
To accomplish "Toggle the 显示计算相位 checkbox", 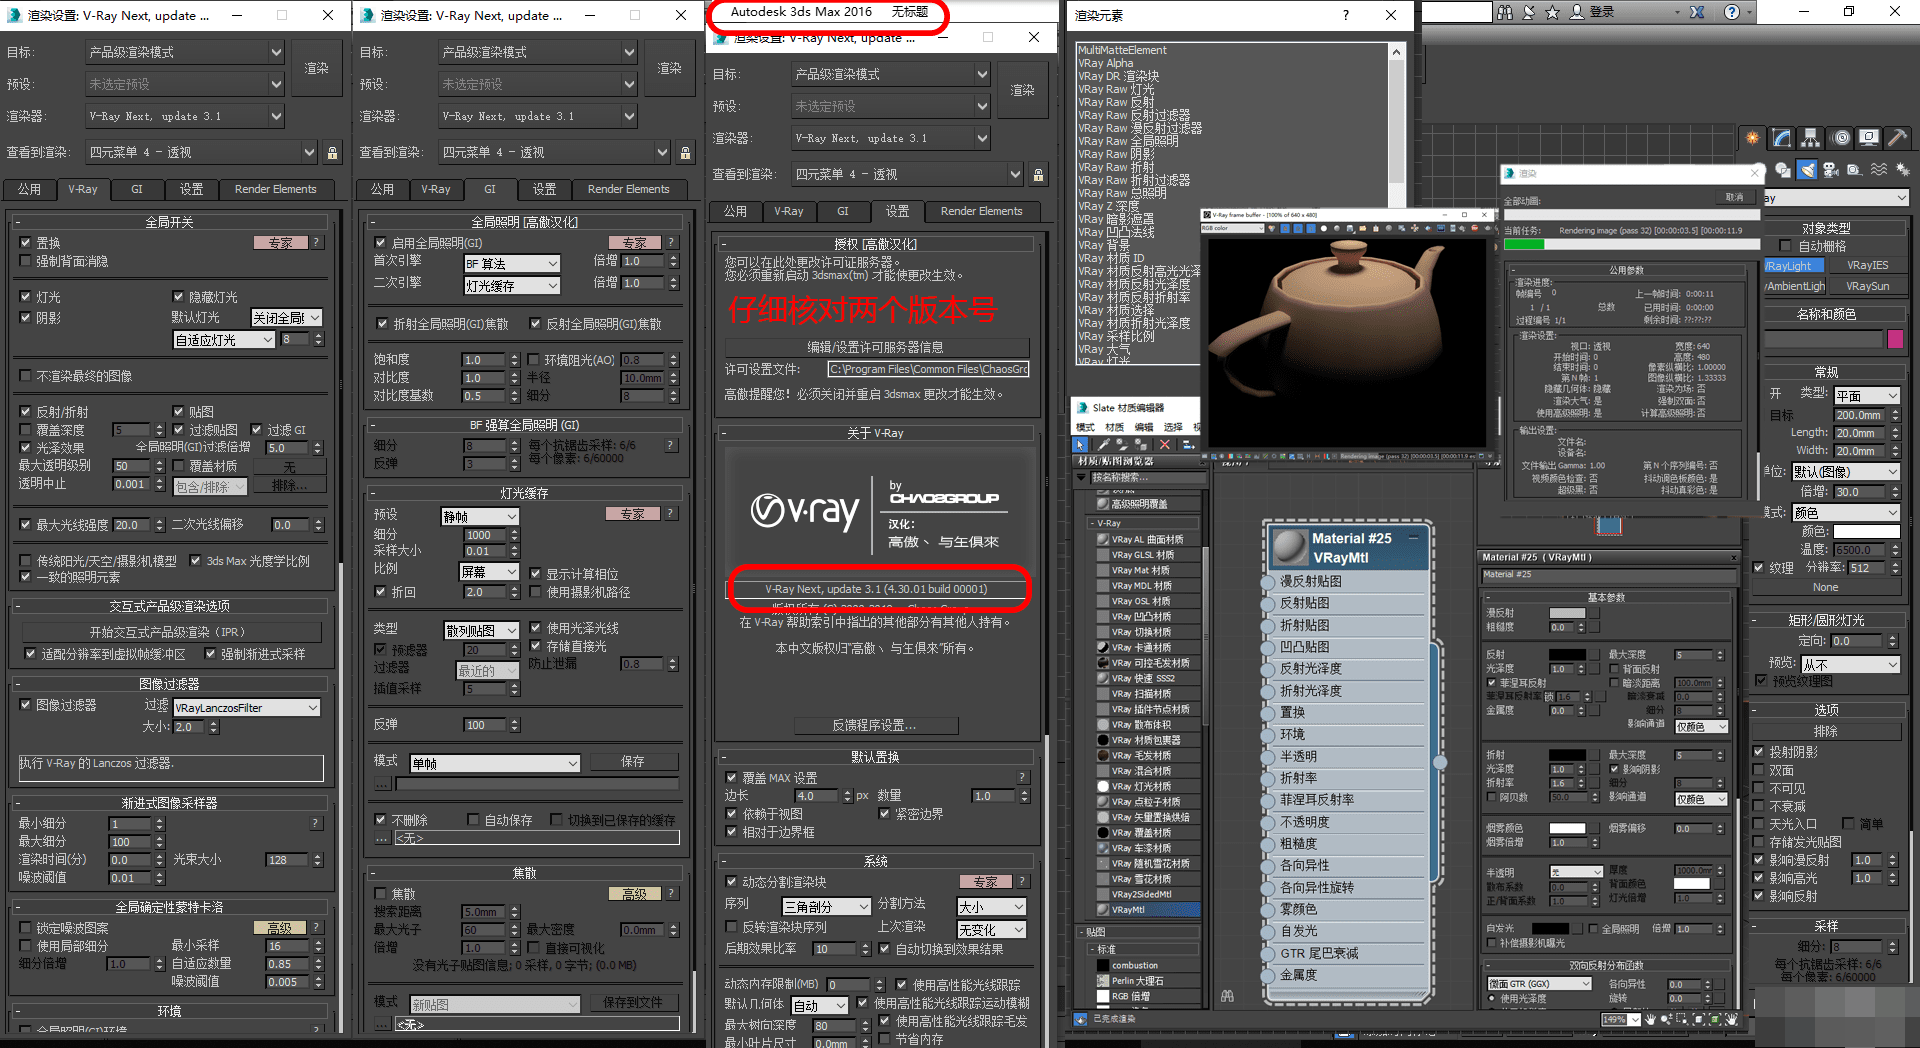I will pyautogui.click(x=535, y=574).
